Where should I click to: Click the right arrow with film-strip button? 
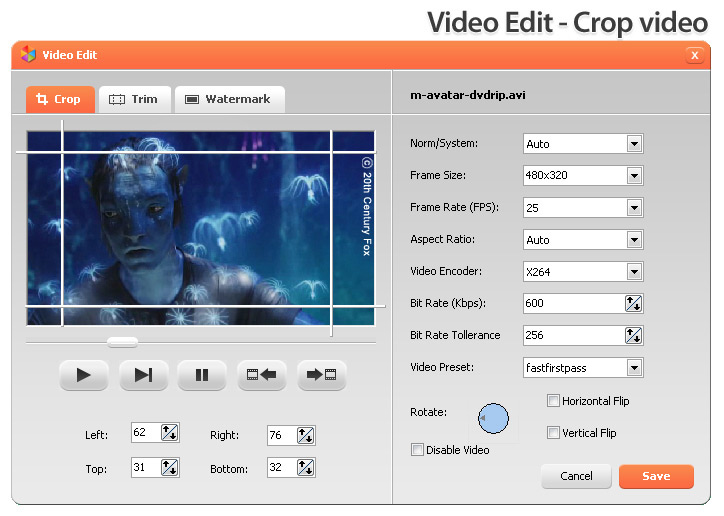point(321,375)
